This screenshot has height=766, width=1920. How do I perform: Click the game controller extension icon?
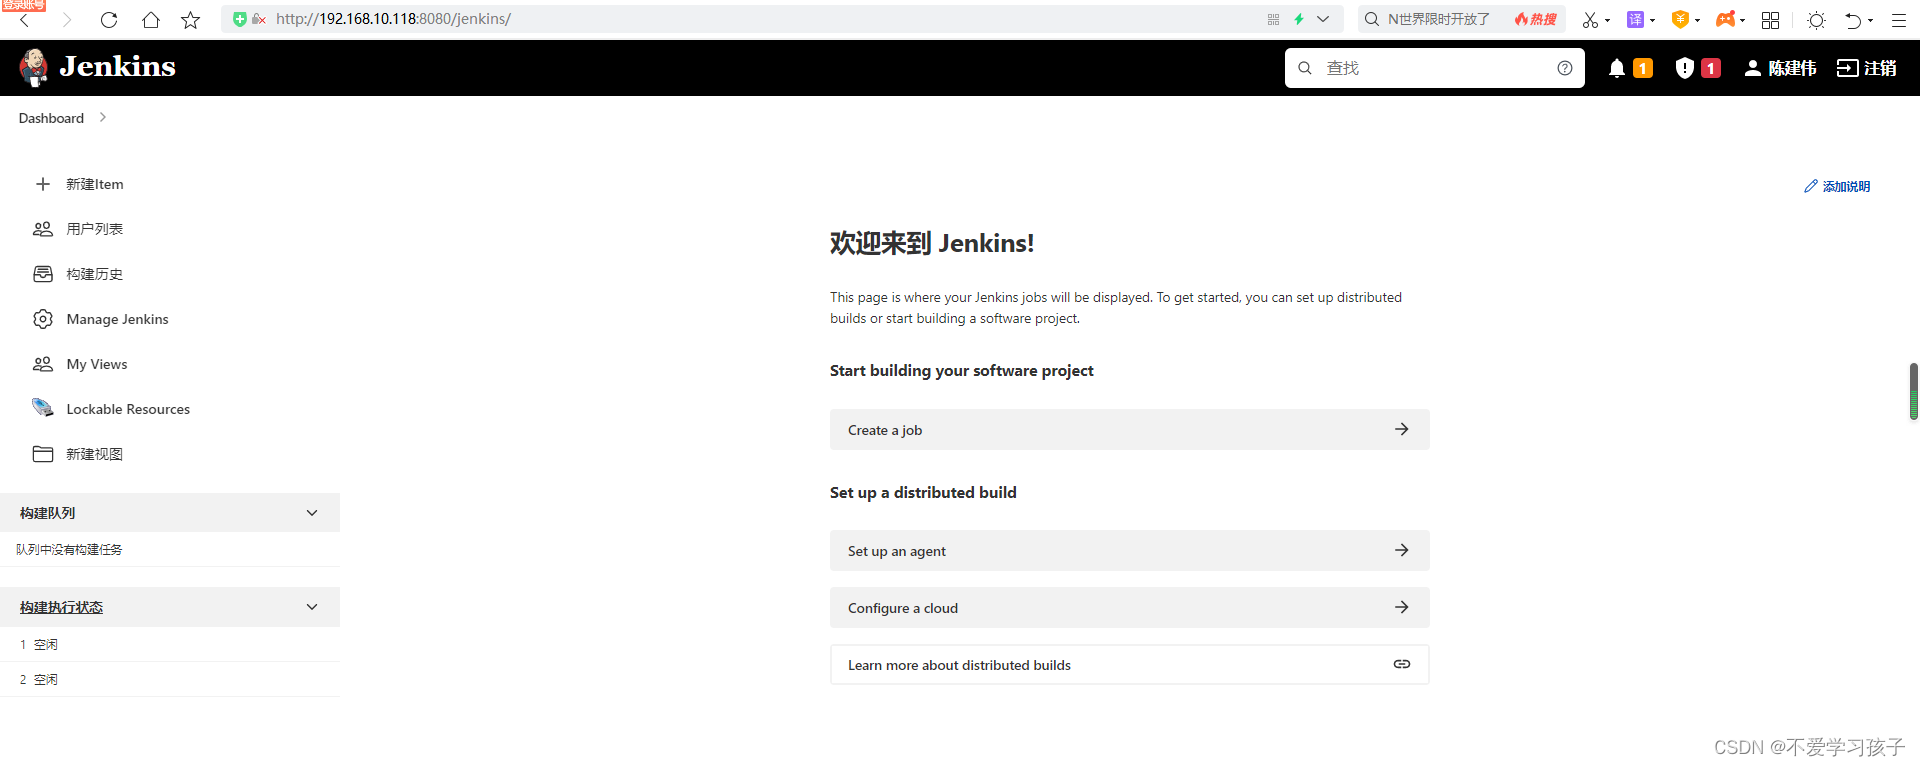click(x=1725, y=19)
